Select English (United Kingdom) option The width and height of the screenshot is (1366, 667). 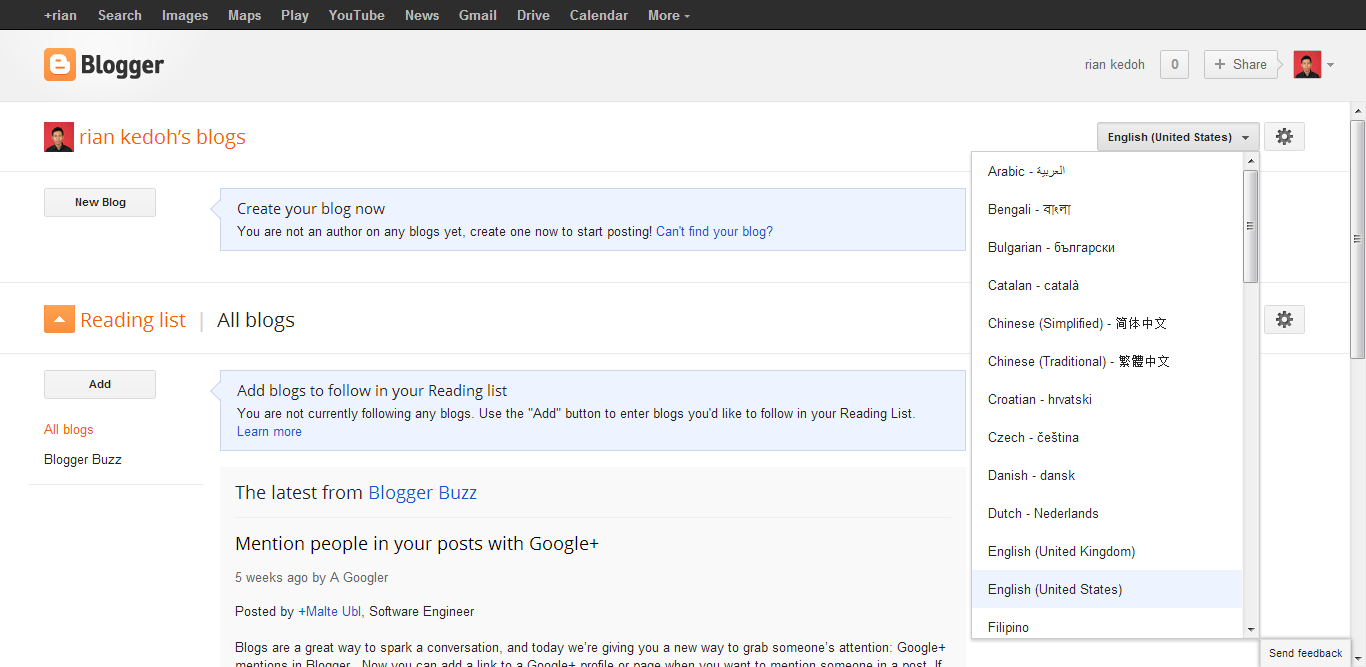[x=1107, y=551]
